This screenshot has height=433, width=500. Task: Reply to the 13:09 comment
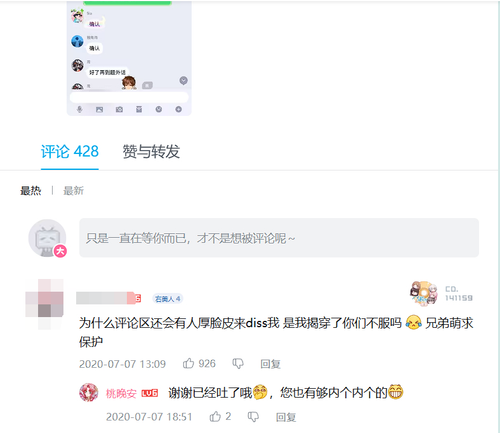click(x=270, y=364)
